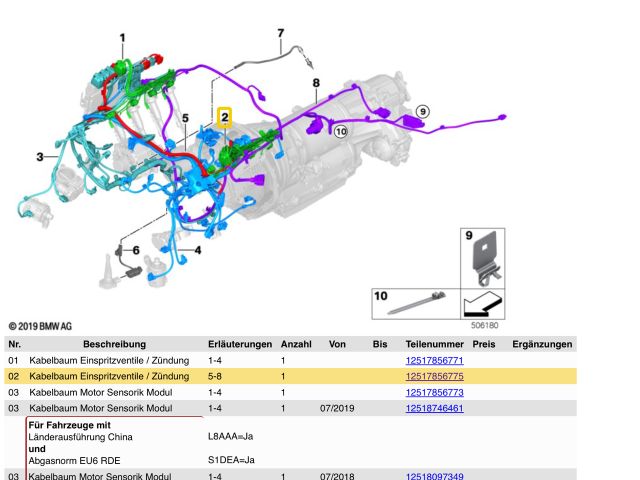
Task: Open part number link 12517856775
Action: (434, 376)
